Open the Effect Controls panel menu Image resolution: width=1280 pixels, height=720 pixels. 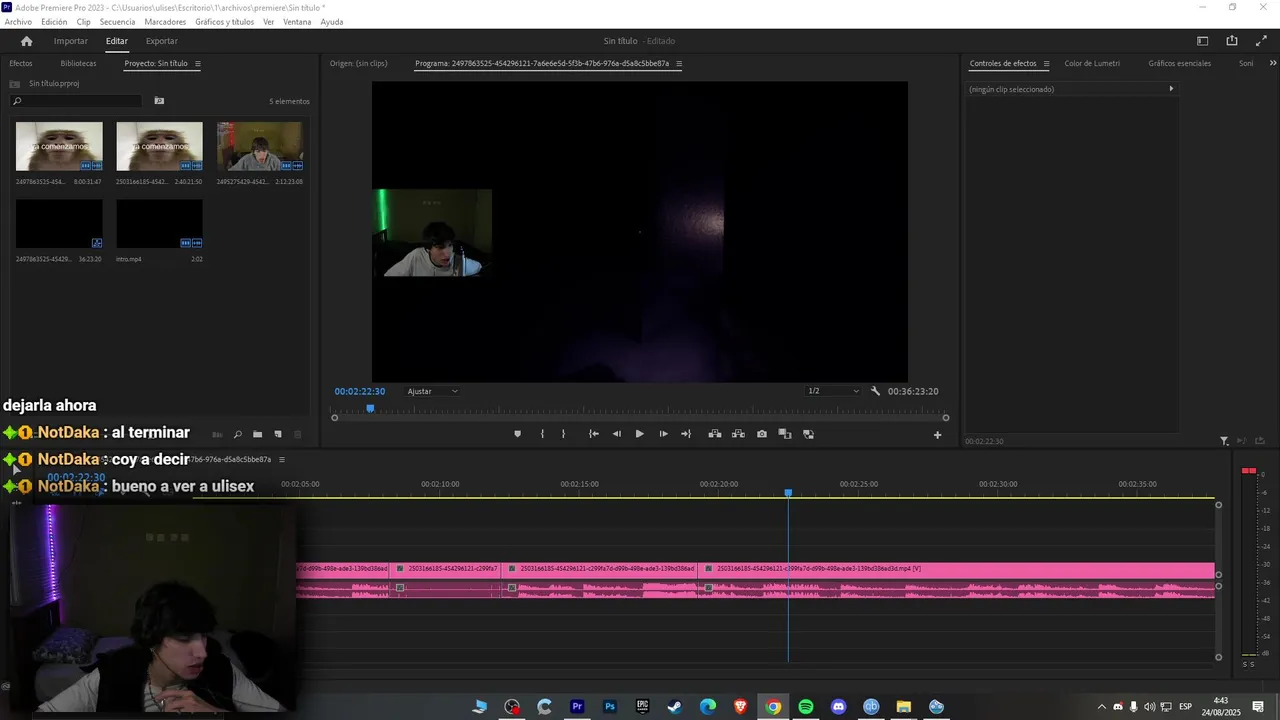click(1046, 64)
